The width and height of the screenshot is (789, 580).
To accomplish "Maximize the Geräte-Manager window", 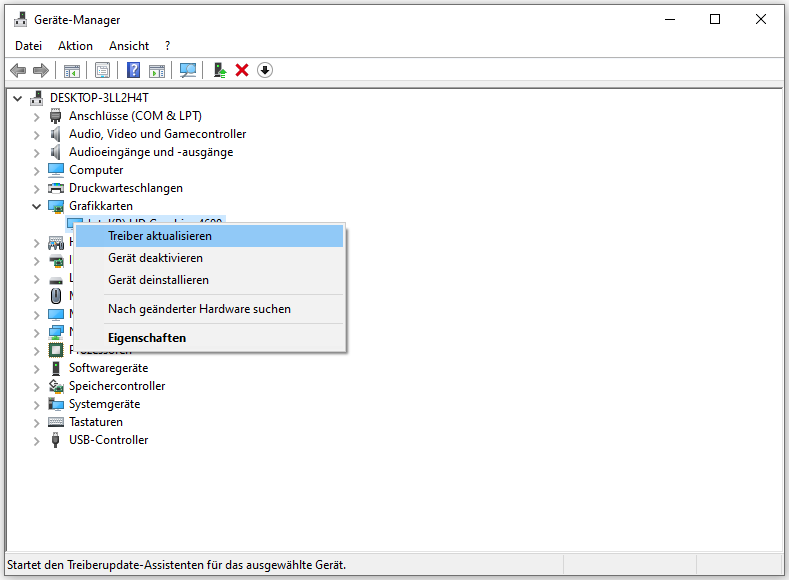I will click(x=715, y=20).
